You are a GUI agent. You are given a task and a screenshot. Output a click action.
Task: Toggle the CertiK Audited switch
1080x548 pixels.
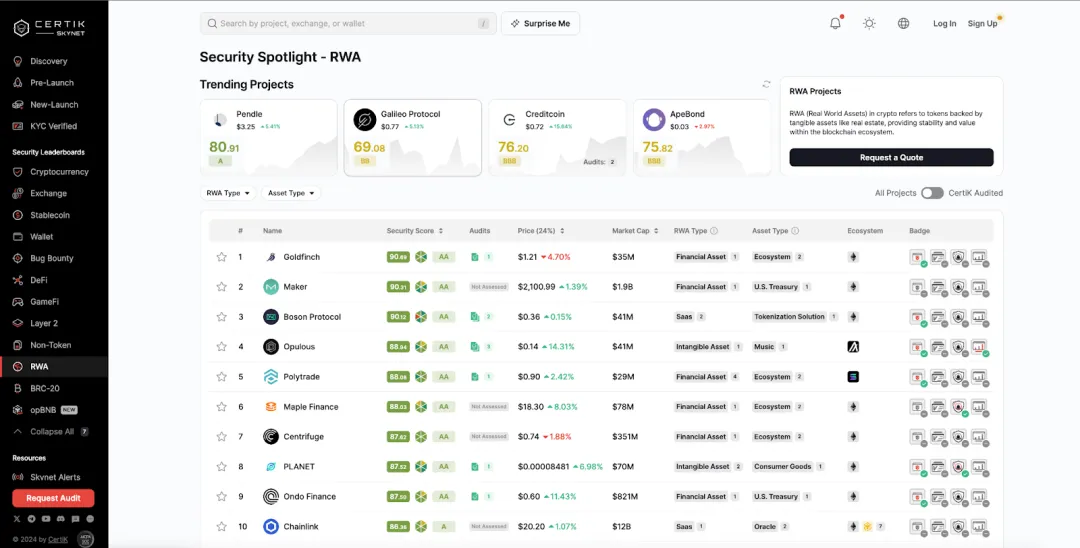point(932,193)
